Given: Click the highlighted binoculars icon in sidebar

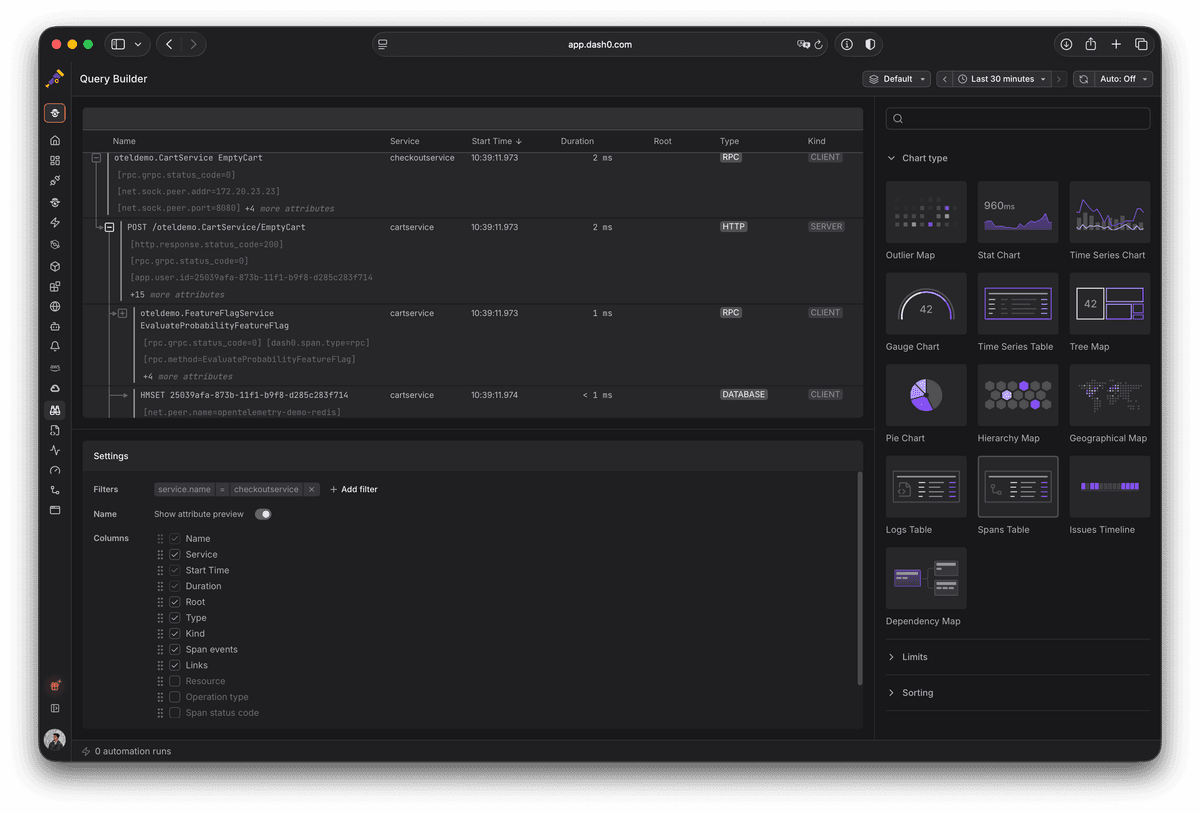Looking at the screenshot, I should point(55,410).
